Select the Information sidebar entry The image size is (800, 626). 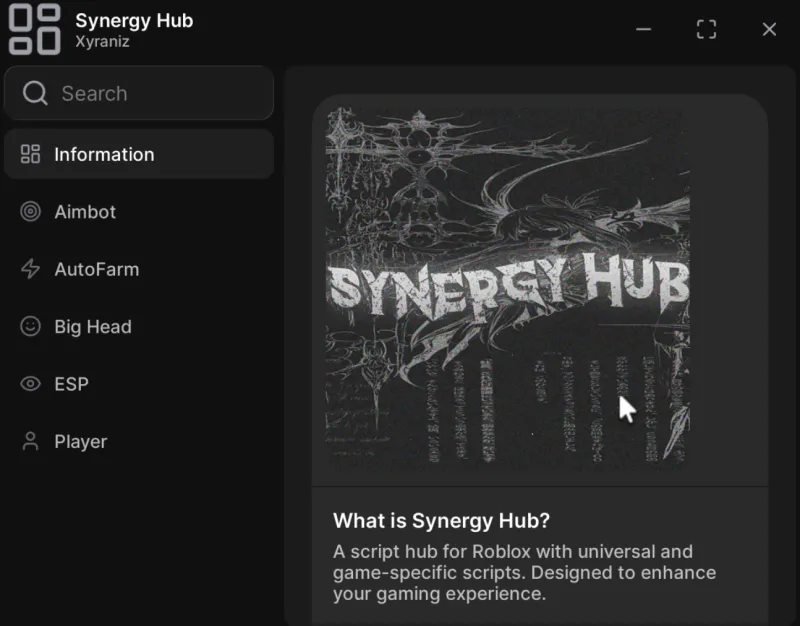pyautogui.click(x=103, y=154)
